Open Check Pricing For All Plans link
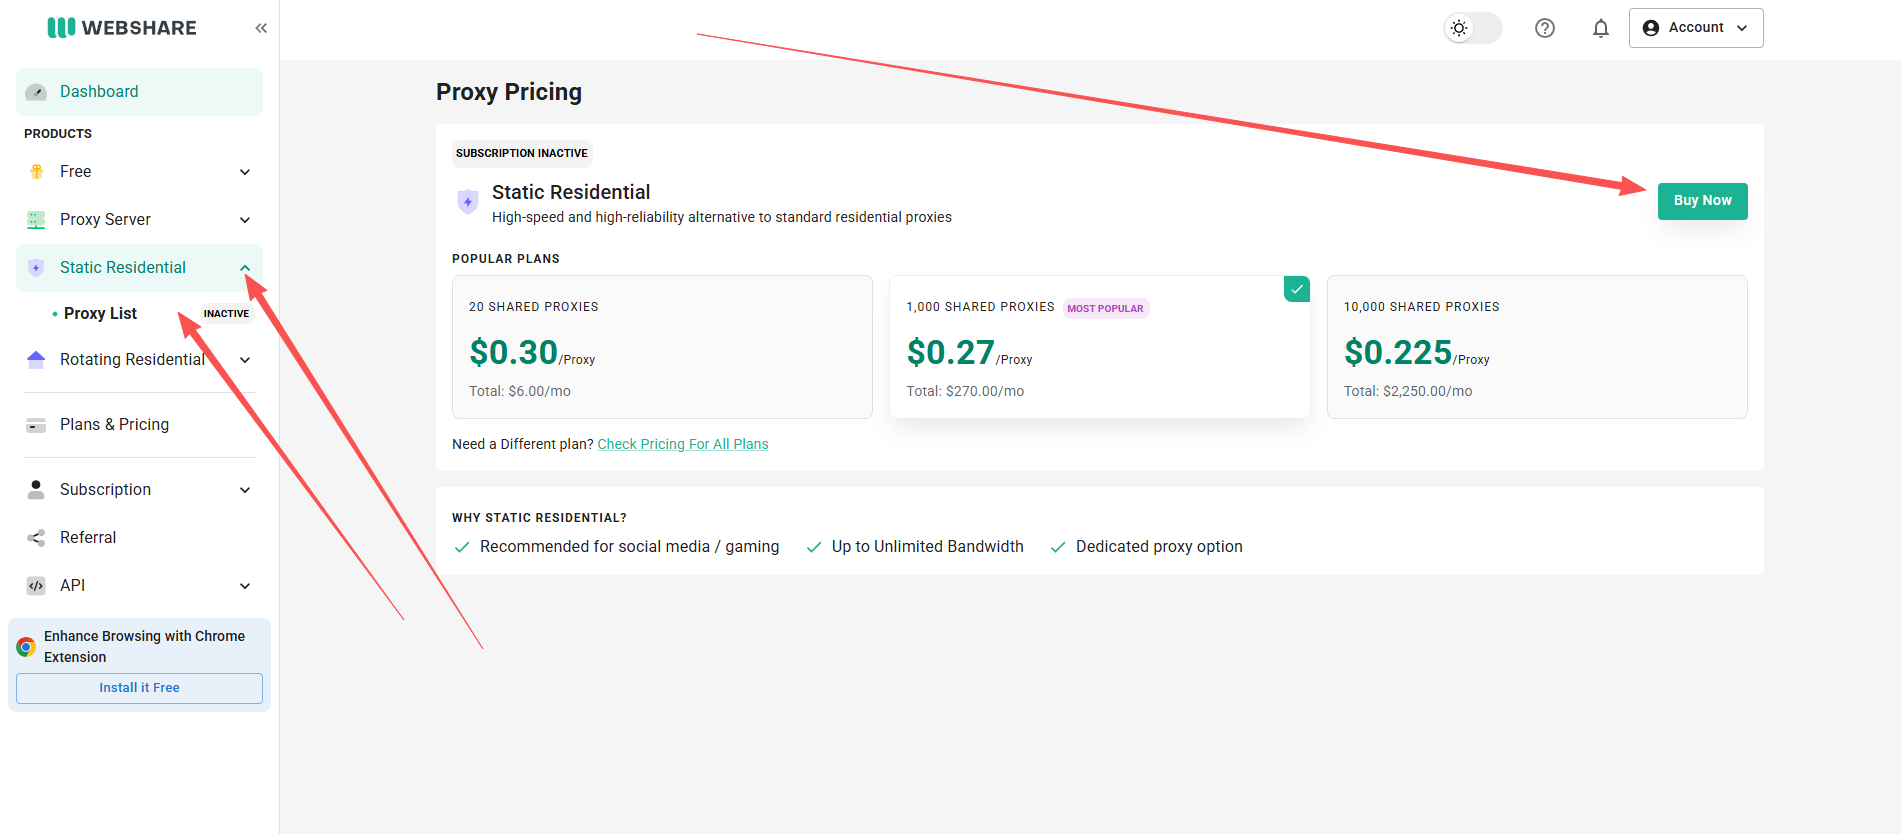Viewport: 1901px width, 834px height. pos(683,444)
